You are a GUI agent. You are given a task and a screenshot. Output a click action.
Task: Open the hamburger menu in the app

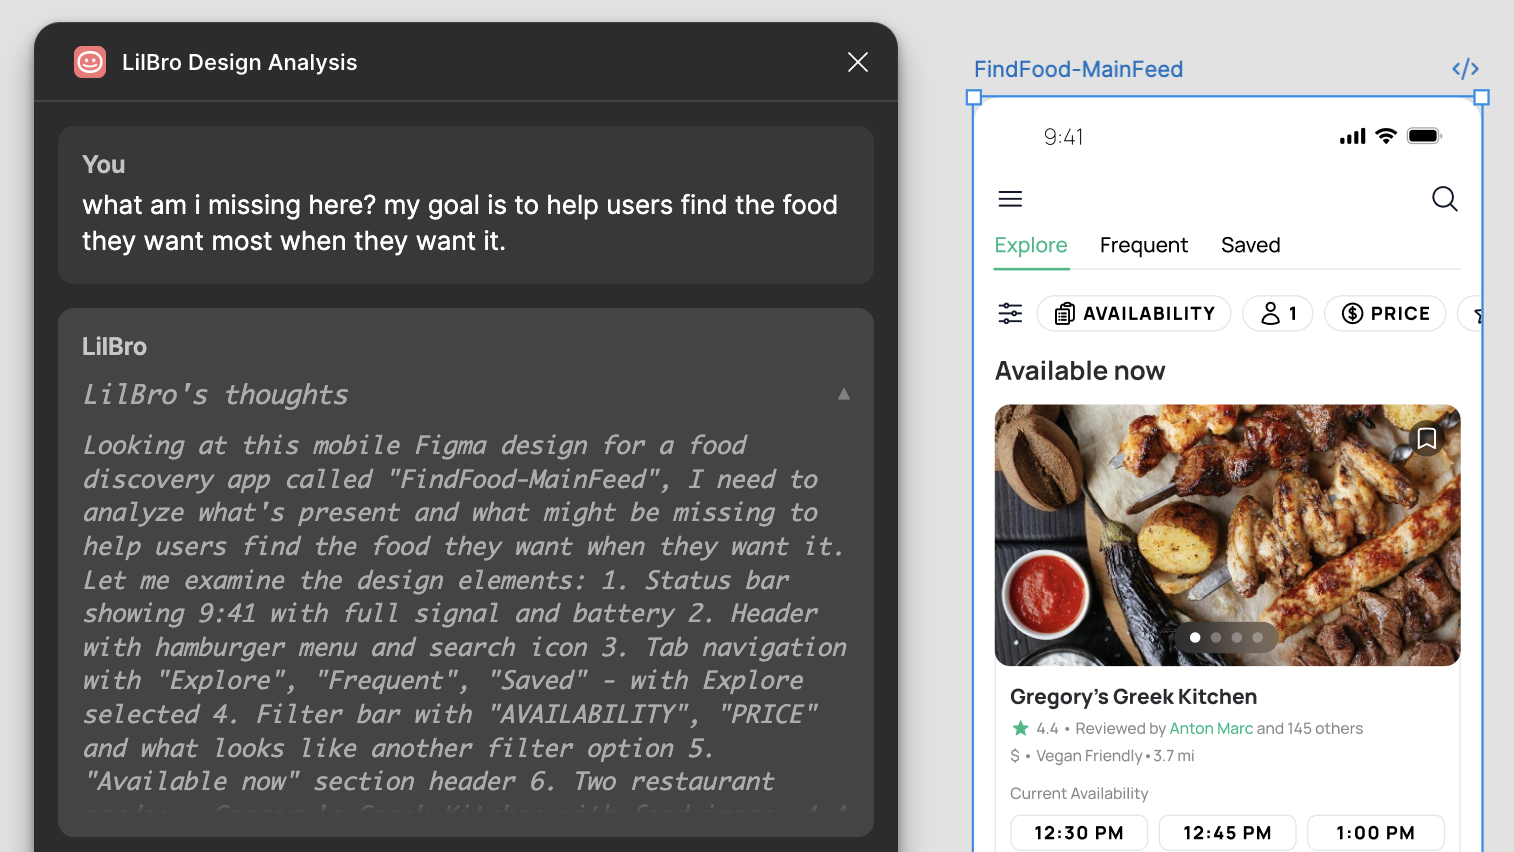click(1010, 199)
